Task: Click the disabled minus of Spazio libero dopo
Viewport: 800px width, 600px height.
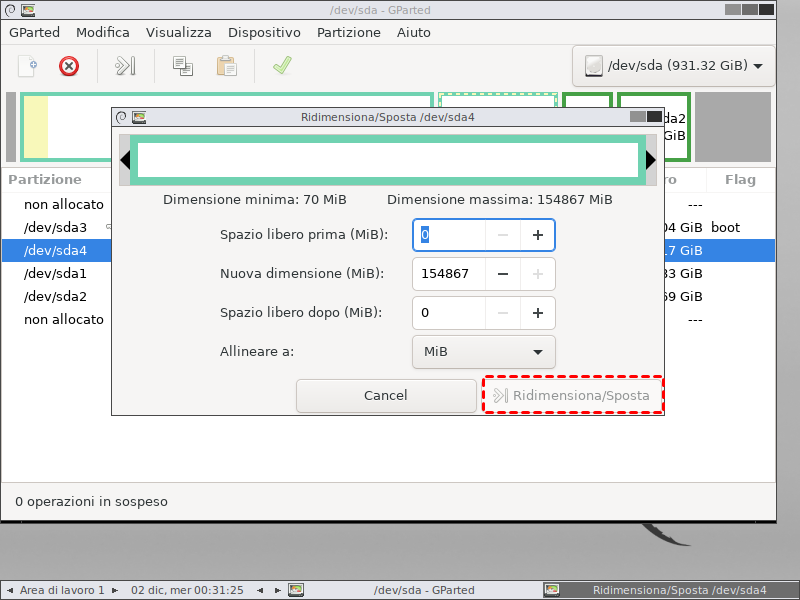Action: 503,313
